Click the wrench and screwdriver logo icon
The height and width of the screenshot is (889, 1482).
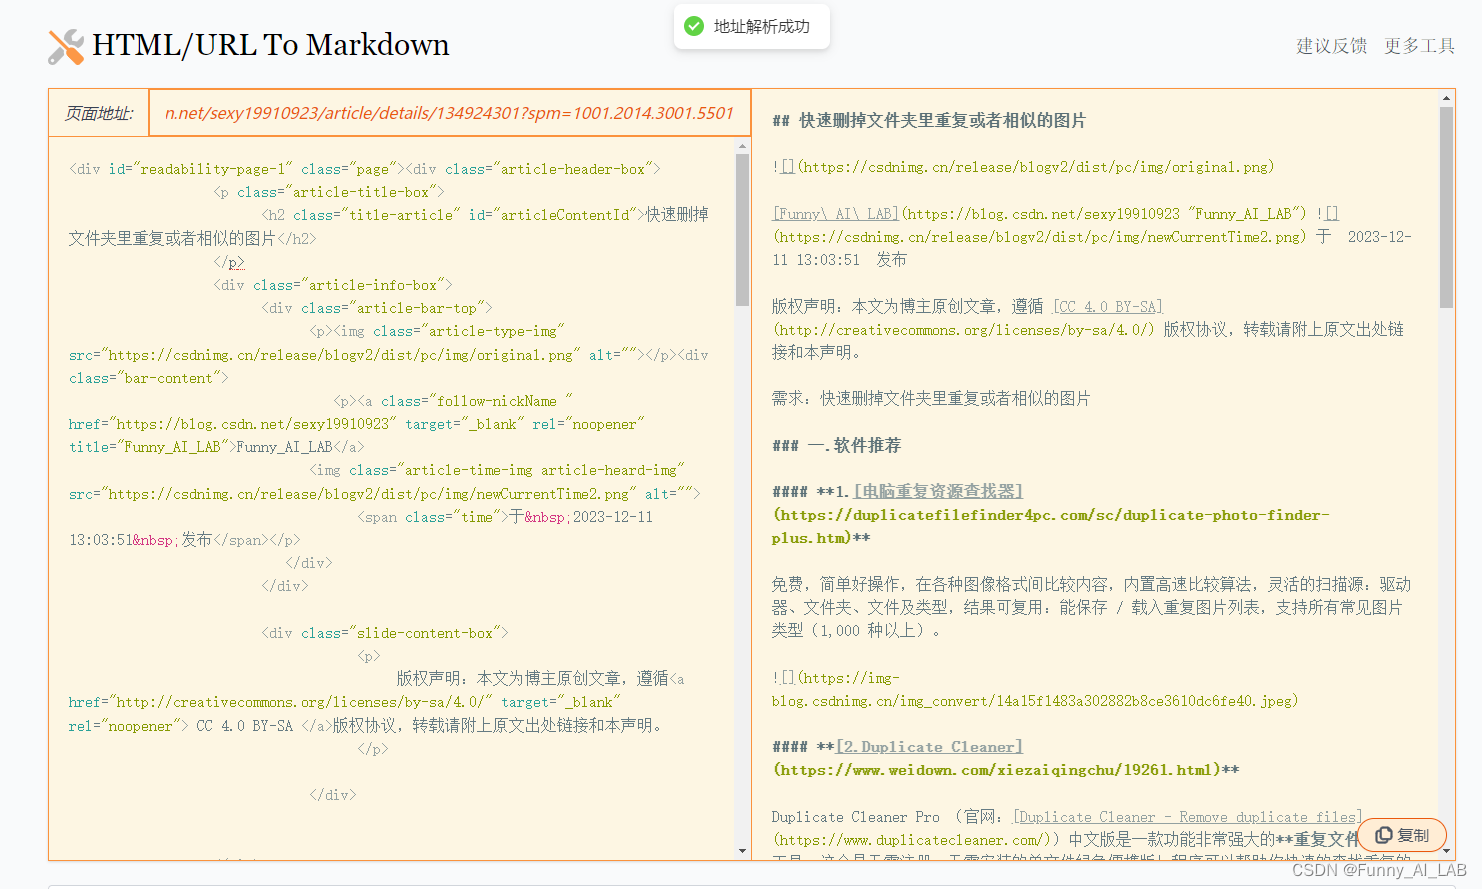tap(66, 47)
